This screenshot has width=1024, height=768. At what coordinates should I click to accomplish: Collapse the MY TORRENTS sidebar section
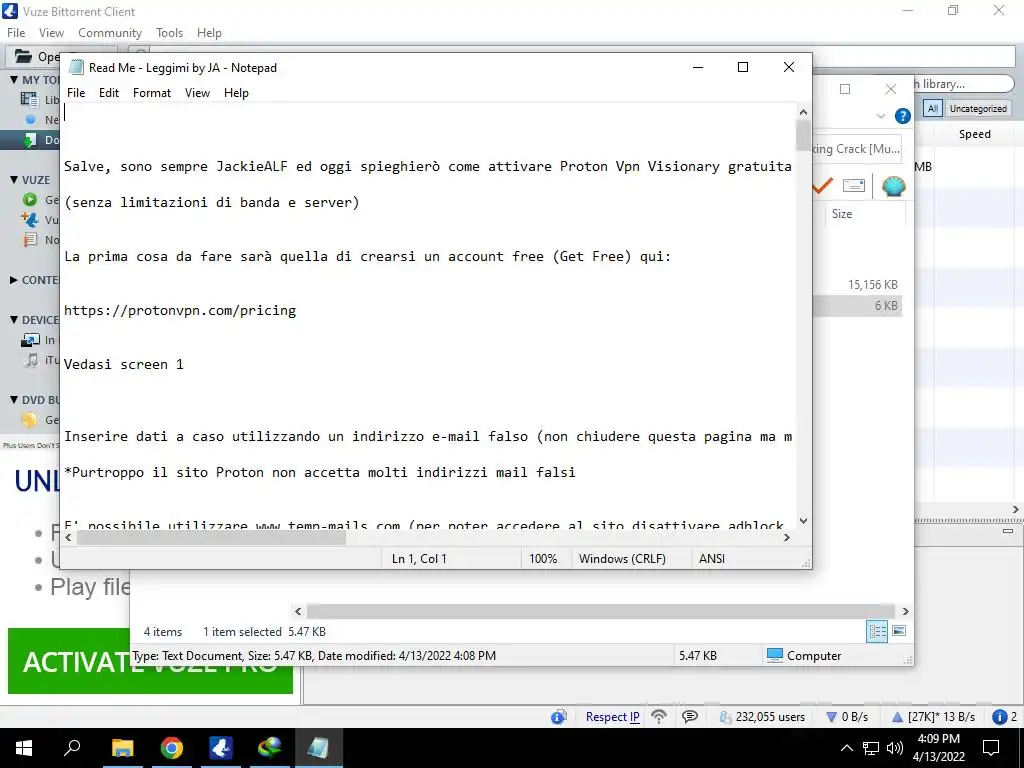pos(14,80)
